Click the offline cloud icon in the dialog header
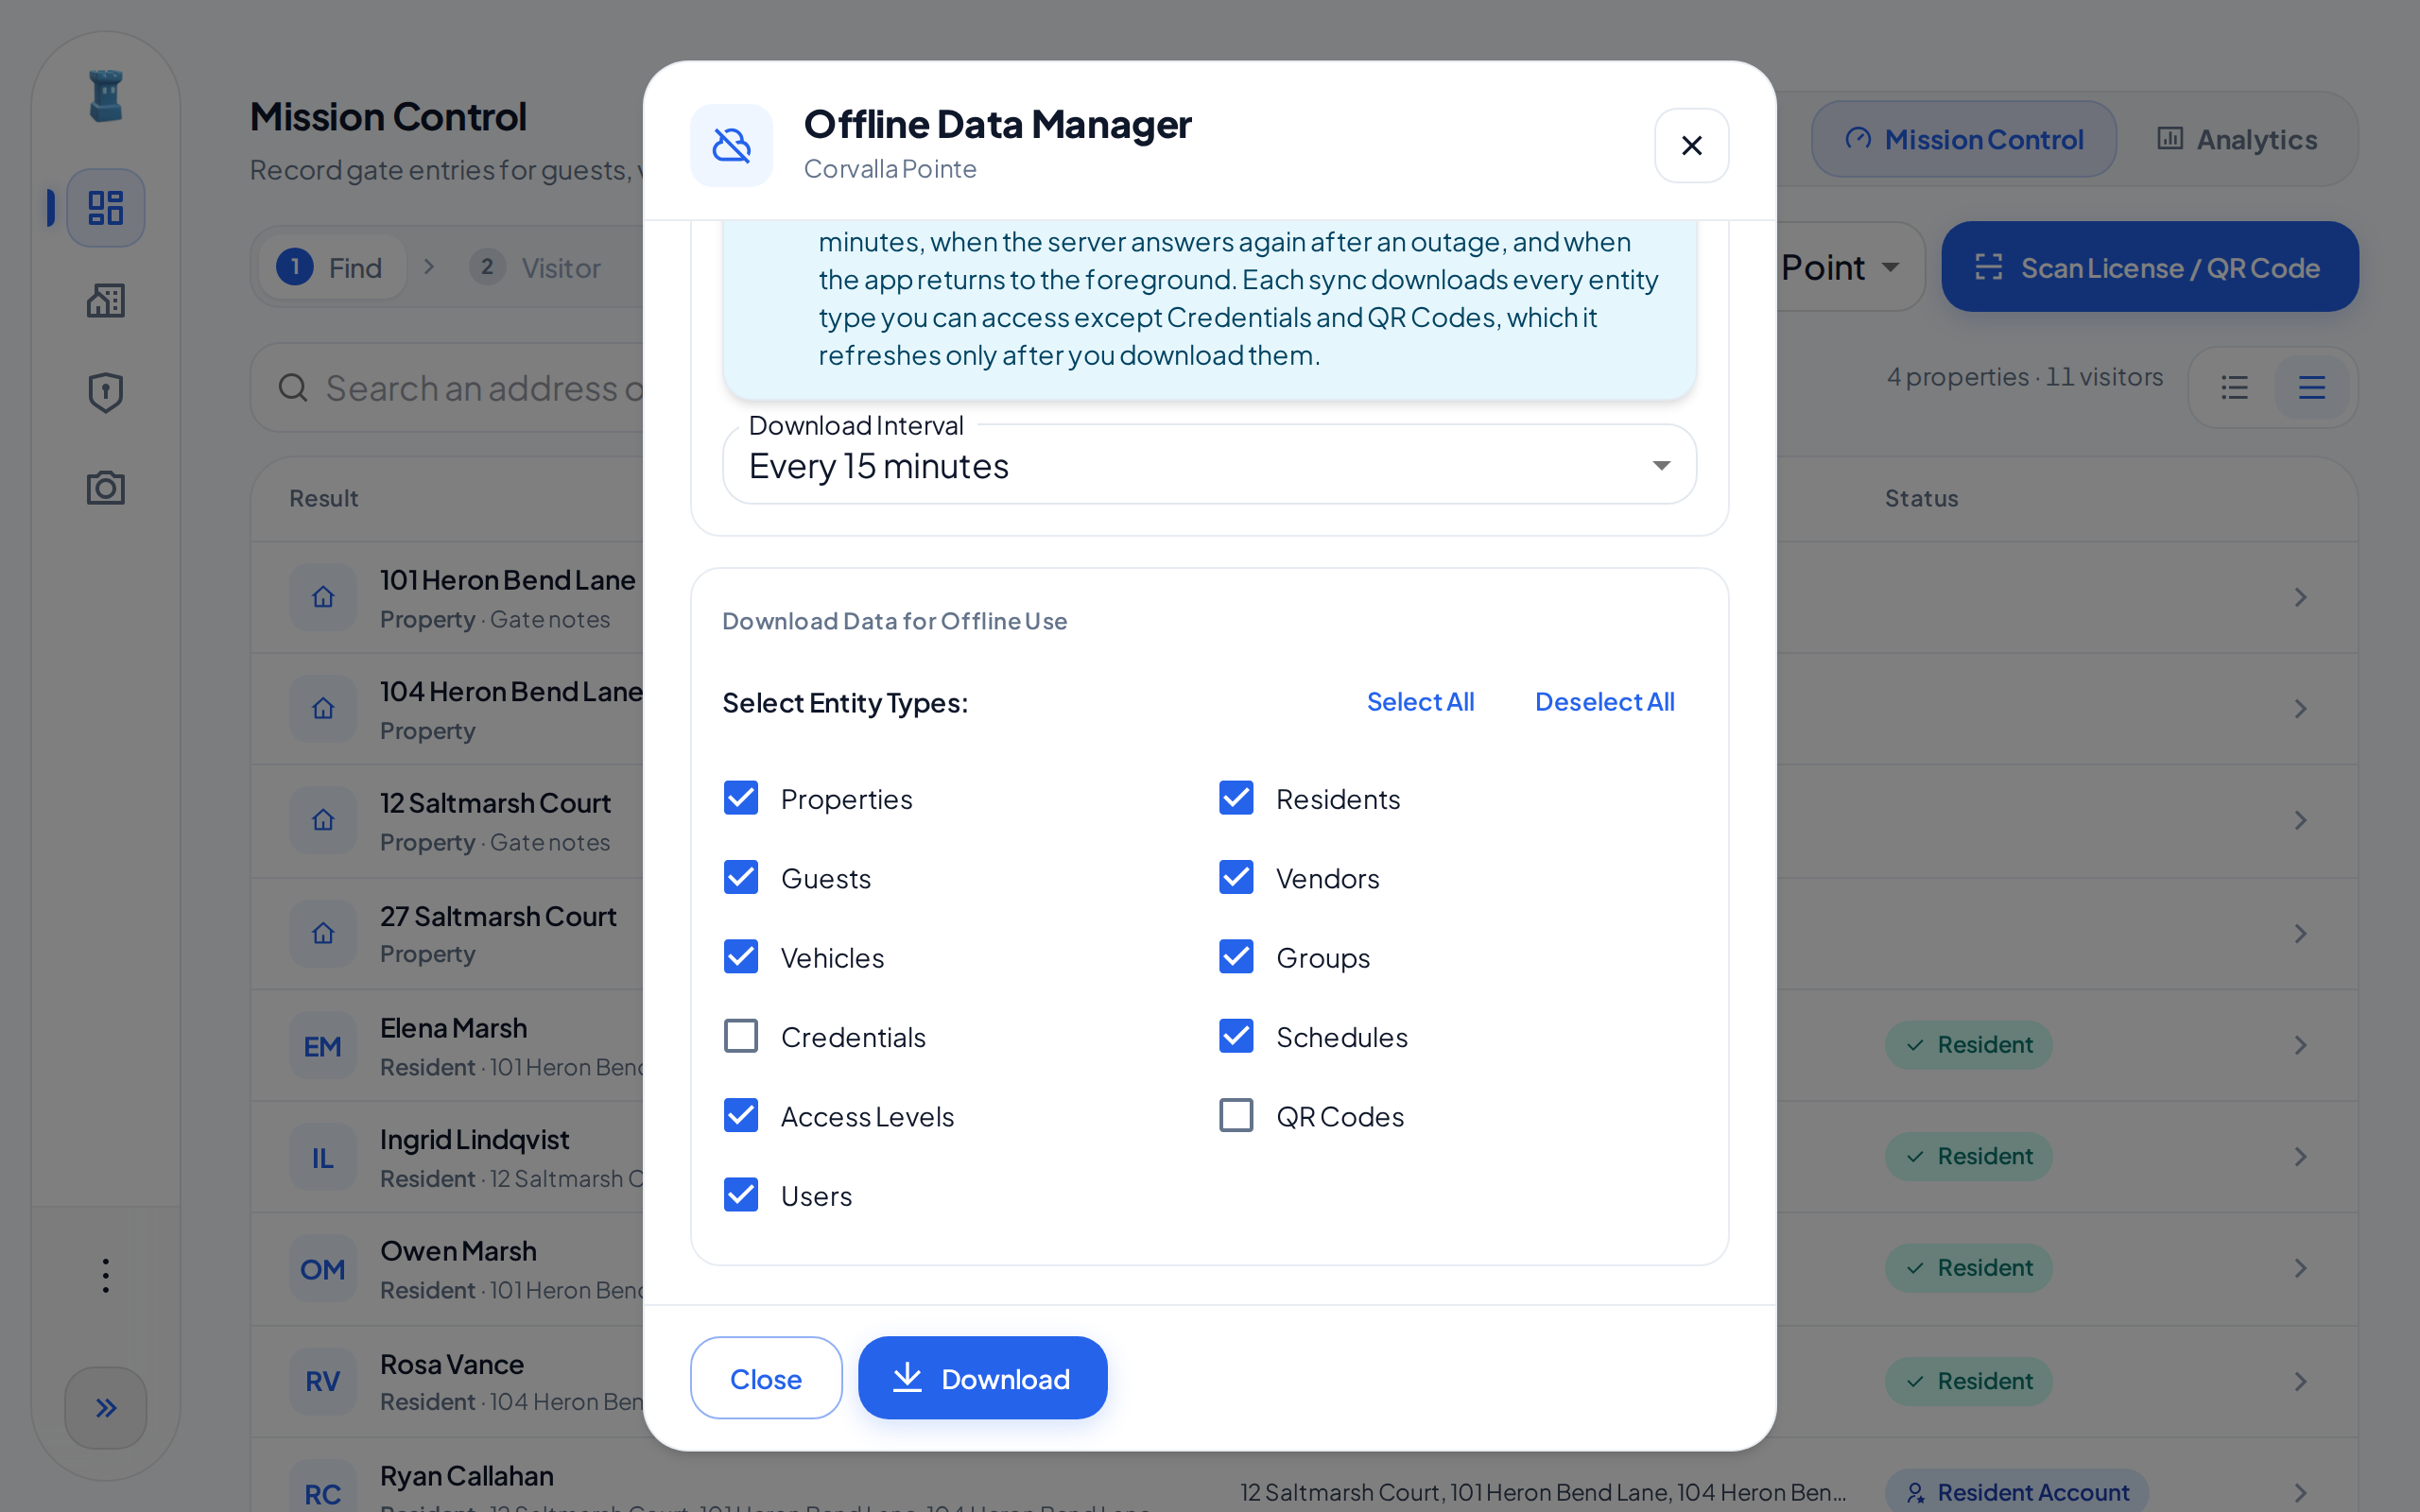The width and height of the screenshot is (2420, 1512). pos(732,146)
